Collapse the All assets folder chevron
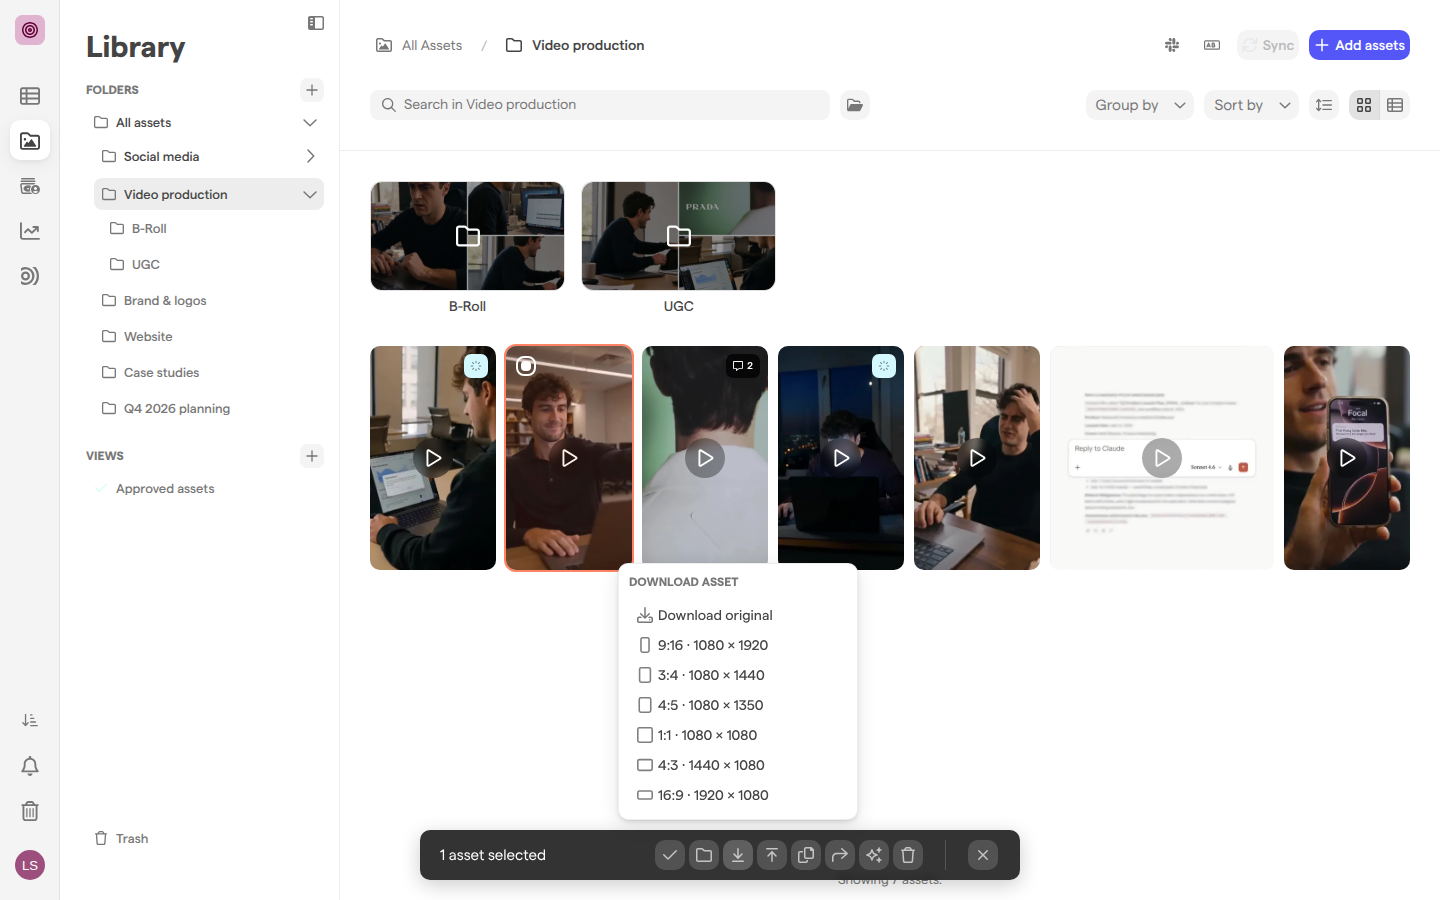The height and width of the screenshot is (900, 1440). tap(310, 123)
